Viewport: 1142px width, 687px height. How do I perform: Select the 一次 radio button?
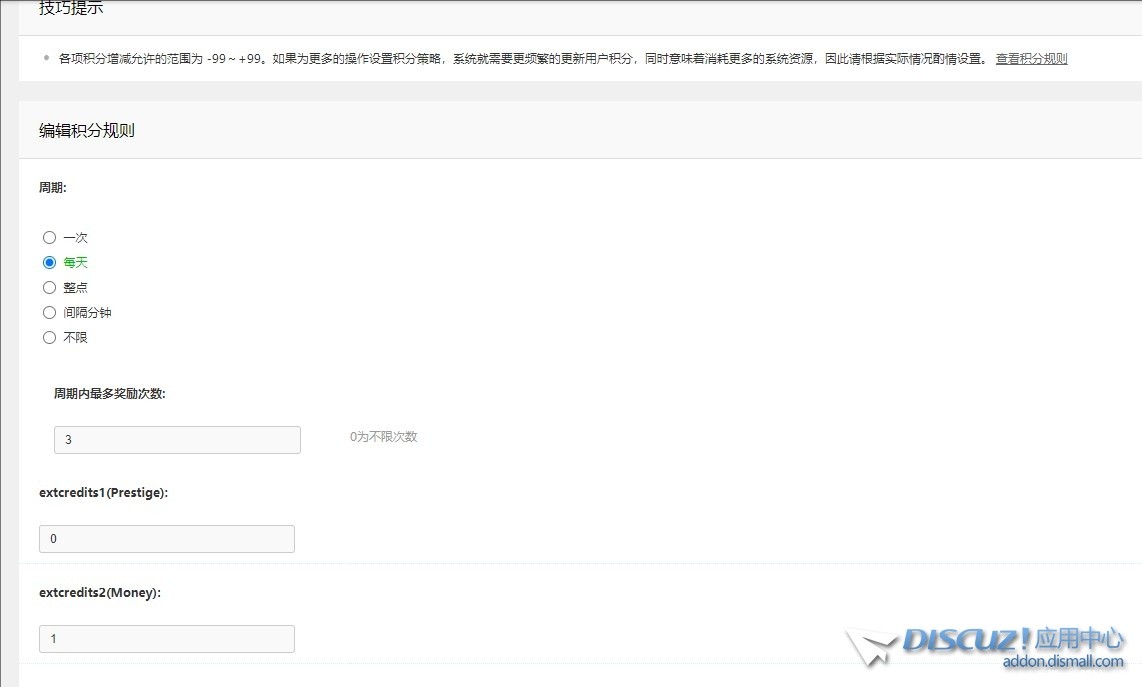pyautogui.click(x=49, y=238)
